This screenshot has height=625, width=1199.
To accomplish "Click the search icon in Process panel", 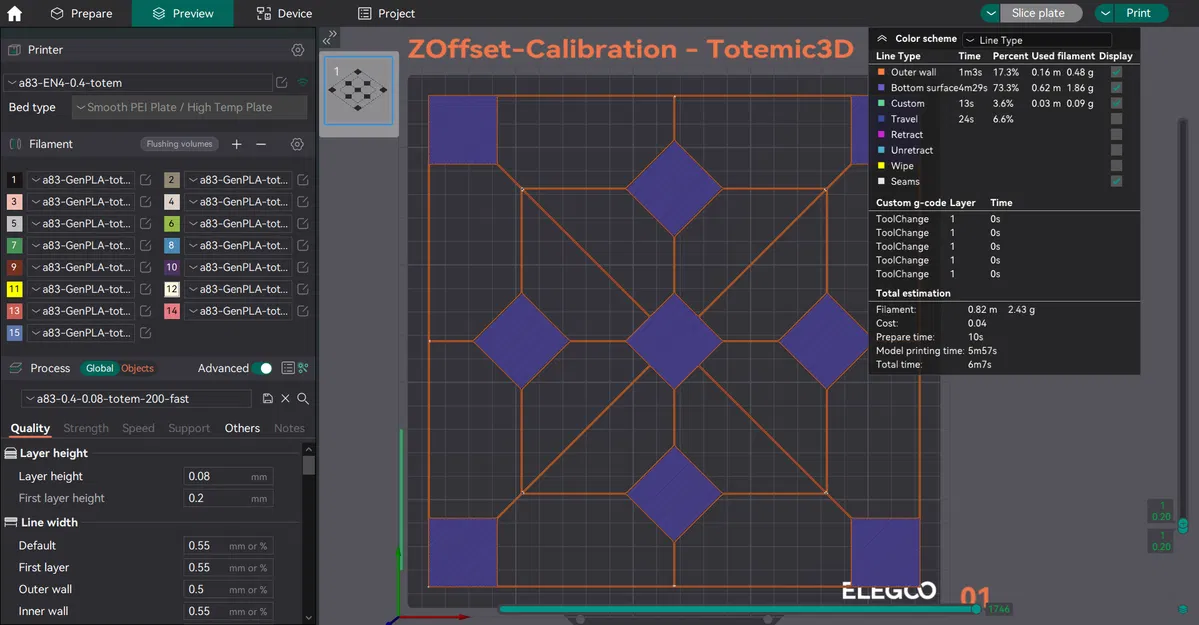I will [303, 399].
